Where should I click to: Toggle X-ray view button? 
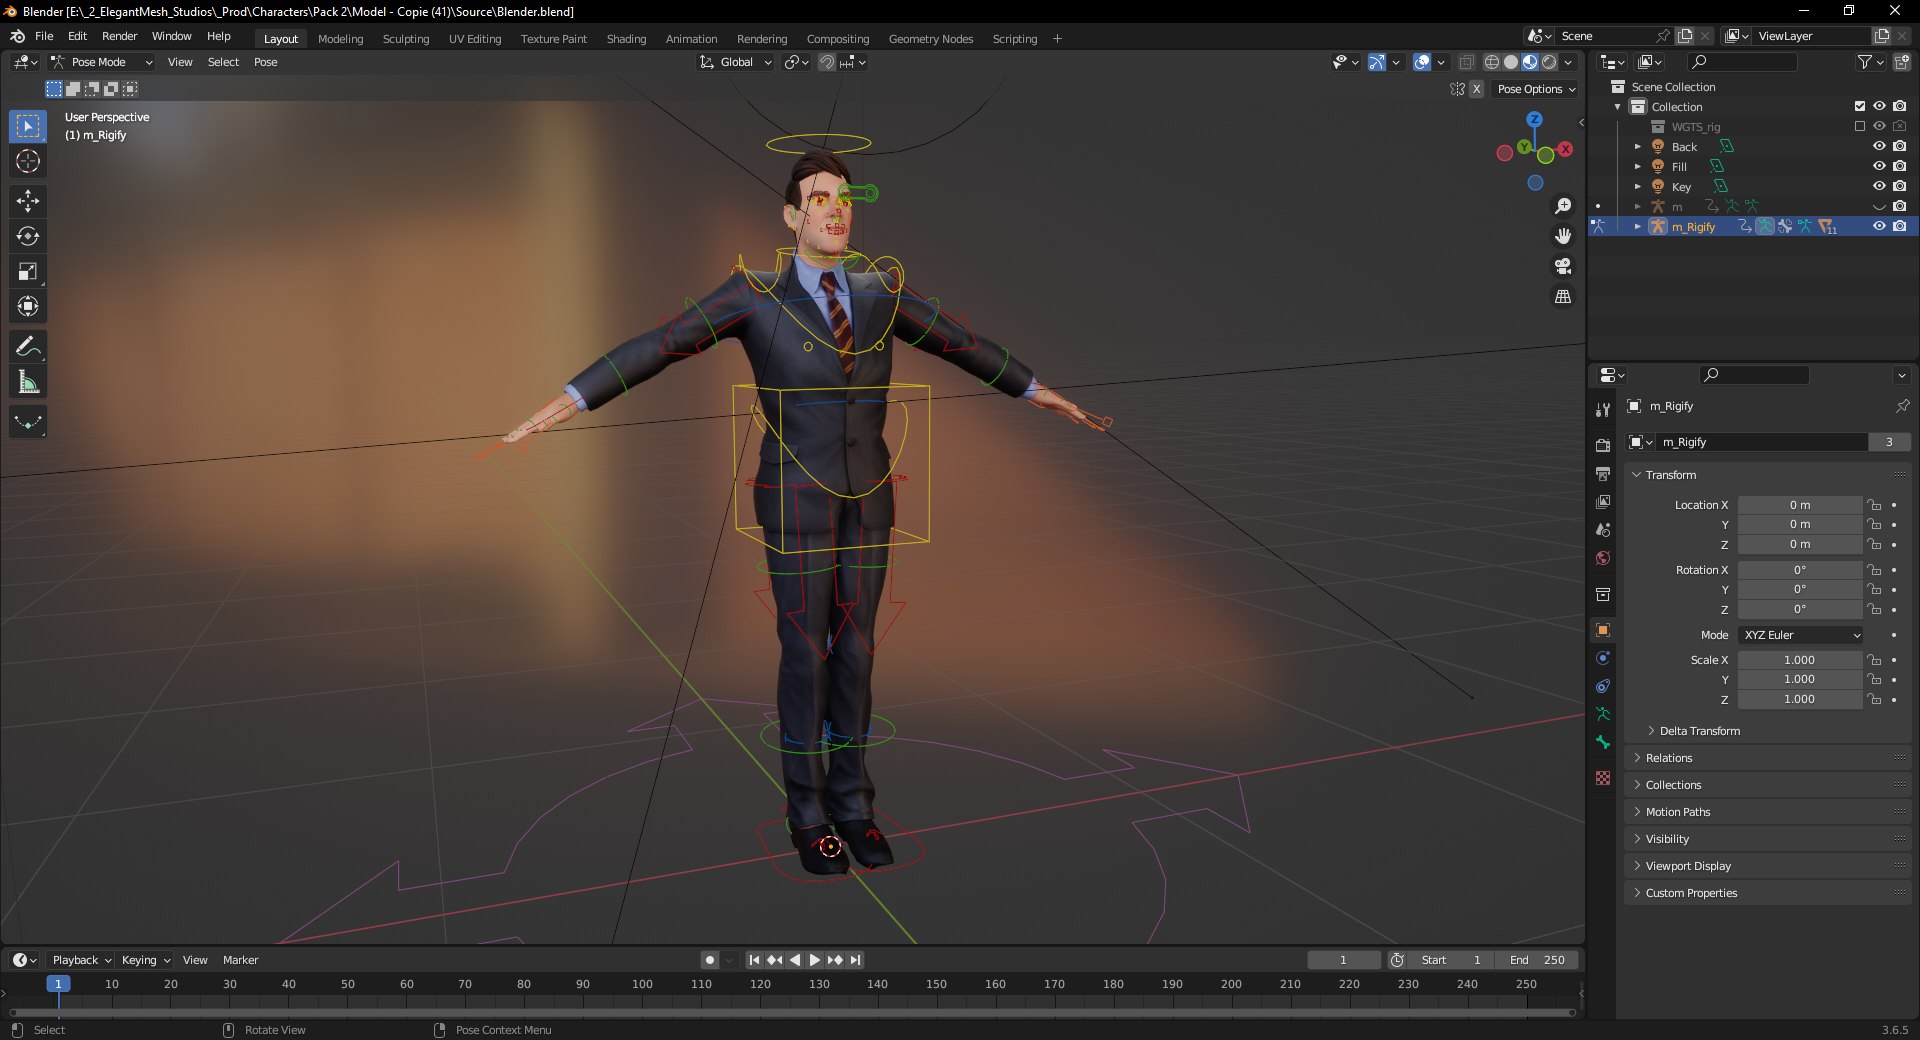tap(1466, 62)
